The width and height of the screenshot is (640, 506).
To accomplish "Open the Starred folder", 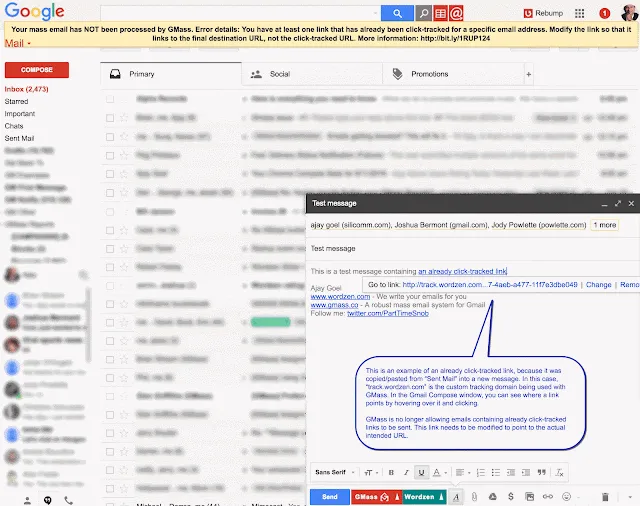I will (x=16, y=101).
